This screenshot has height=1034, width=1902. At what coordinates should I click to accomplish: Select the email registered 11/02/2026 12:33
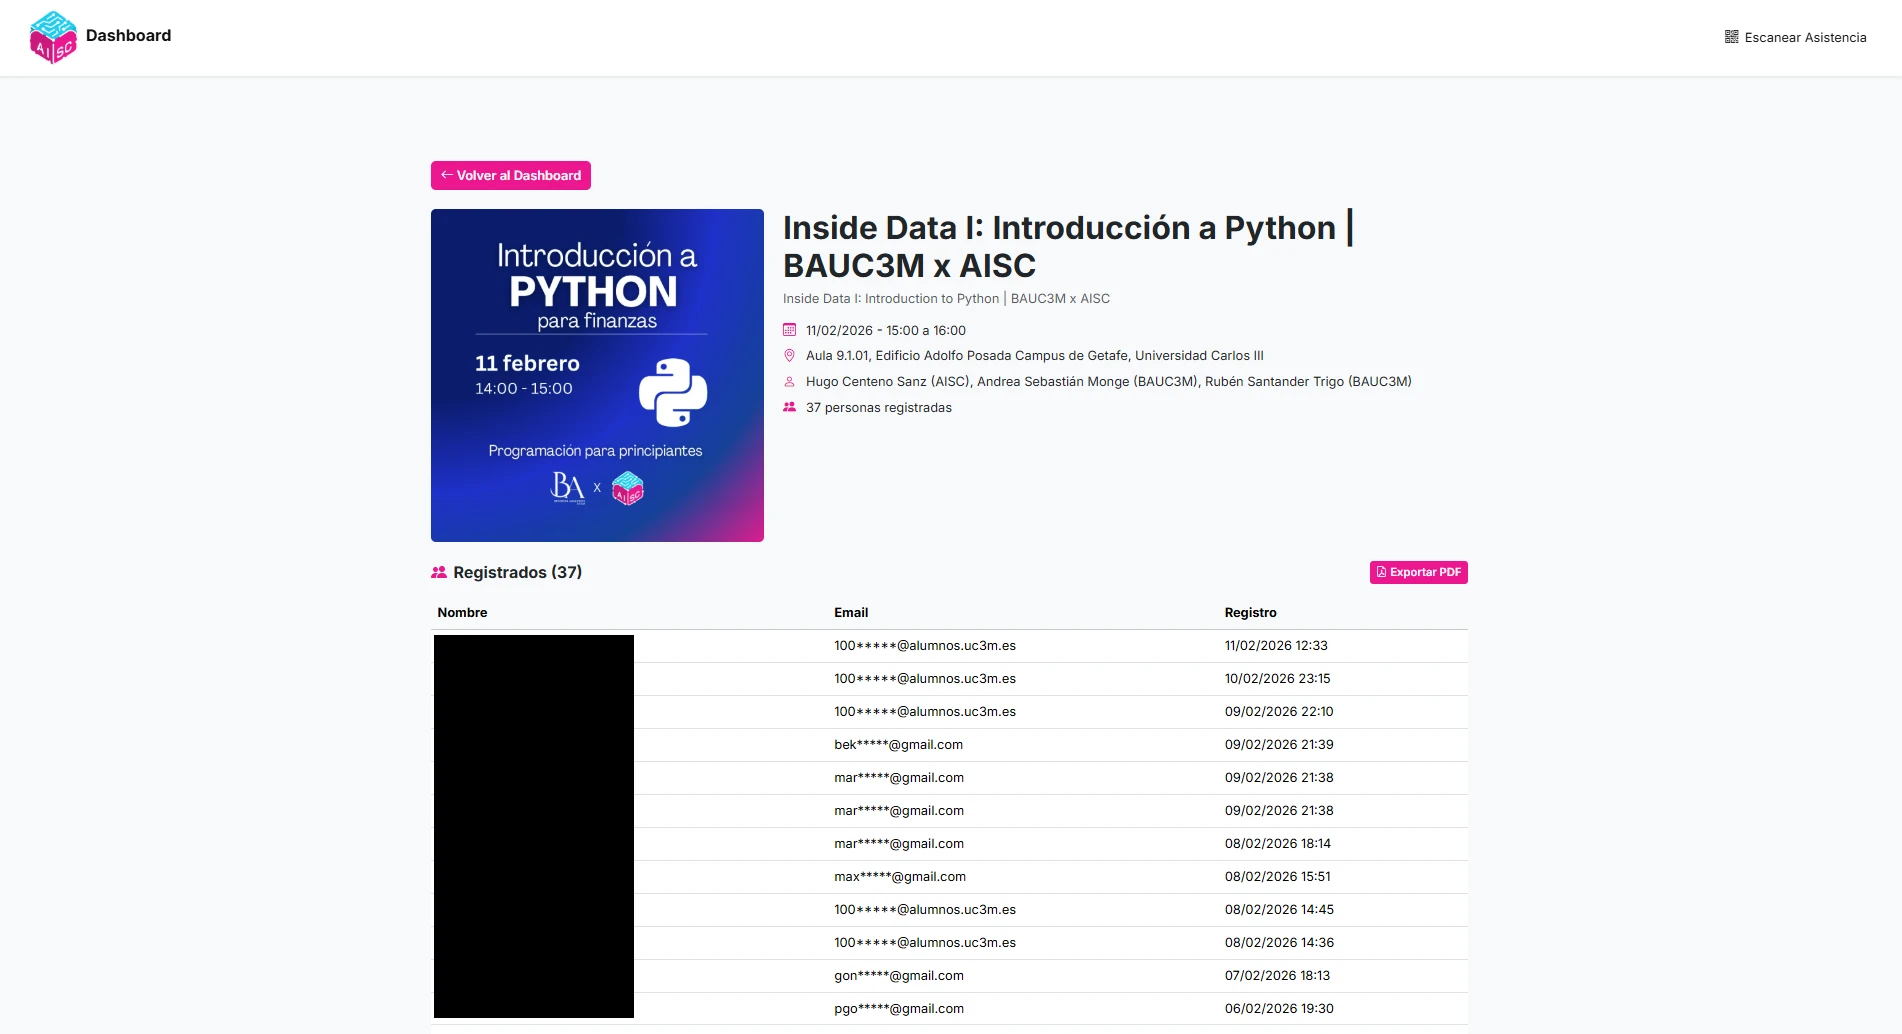[x=925, y=646]
